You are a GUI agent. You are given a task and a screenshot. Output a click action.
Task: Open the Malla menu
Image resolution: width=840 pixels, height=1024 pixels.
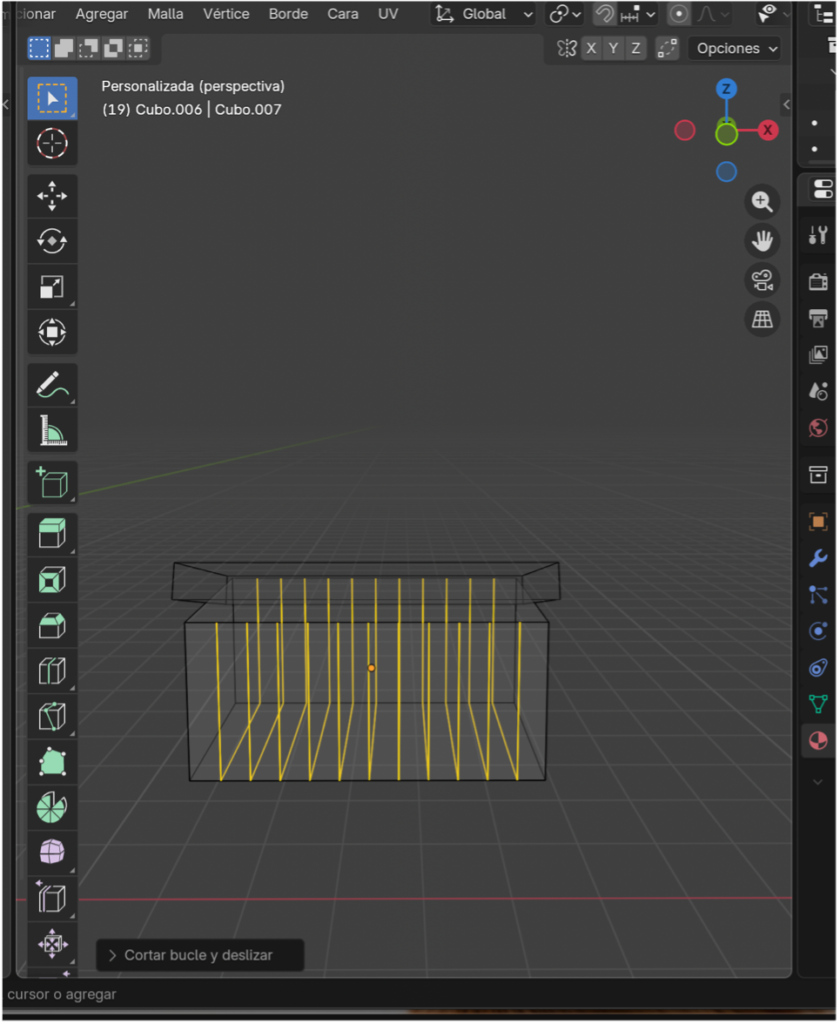(x=165, y=14)
